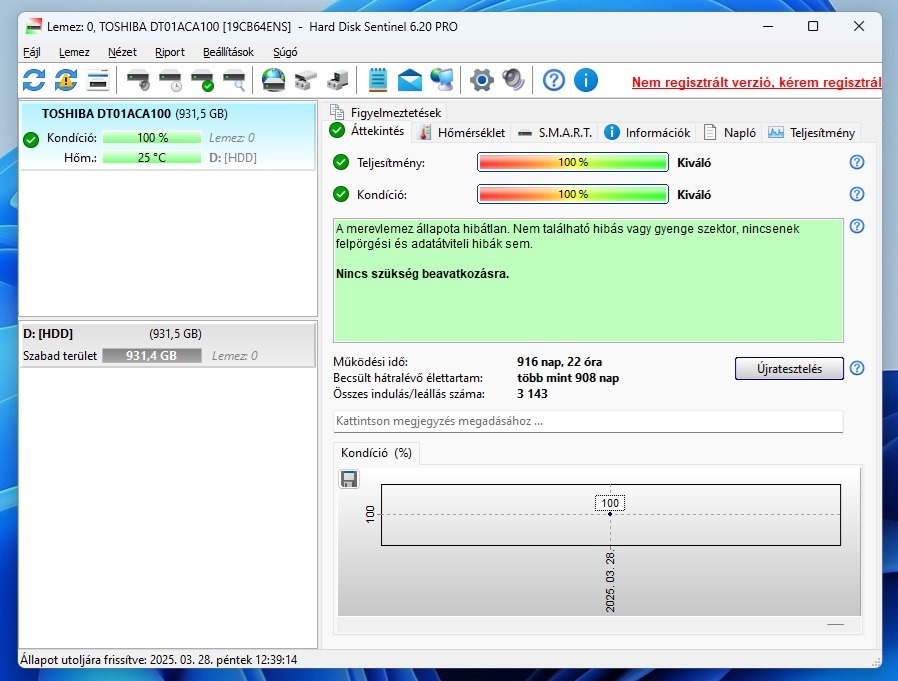Open settings with the gear icon
This screenshot has height=681, width=898.
coord(482,80)
